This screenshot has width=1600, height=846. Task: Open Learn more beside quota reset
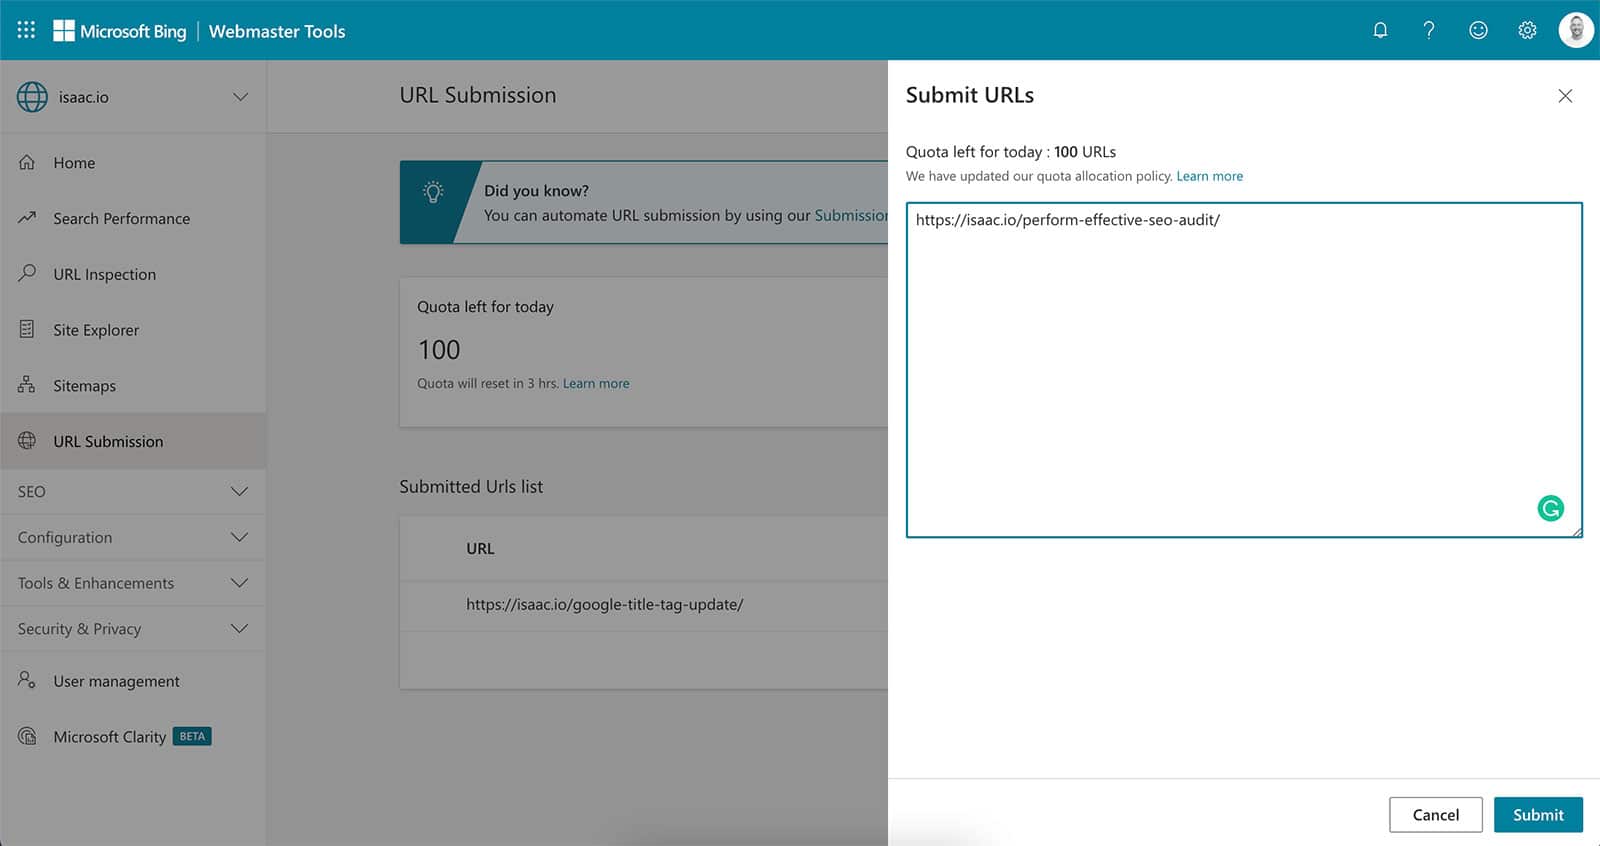596,383
